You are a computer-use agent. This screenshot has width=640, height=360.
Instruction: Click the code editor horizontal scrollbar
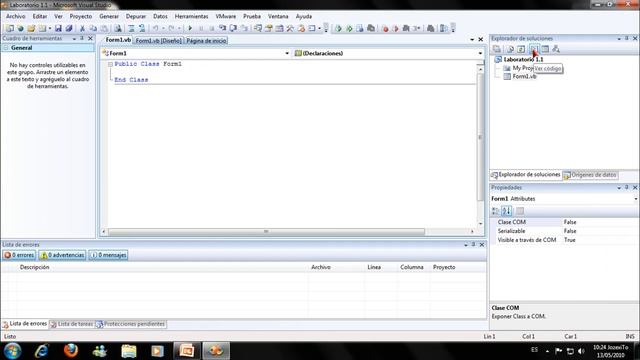[266, 232]
